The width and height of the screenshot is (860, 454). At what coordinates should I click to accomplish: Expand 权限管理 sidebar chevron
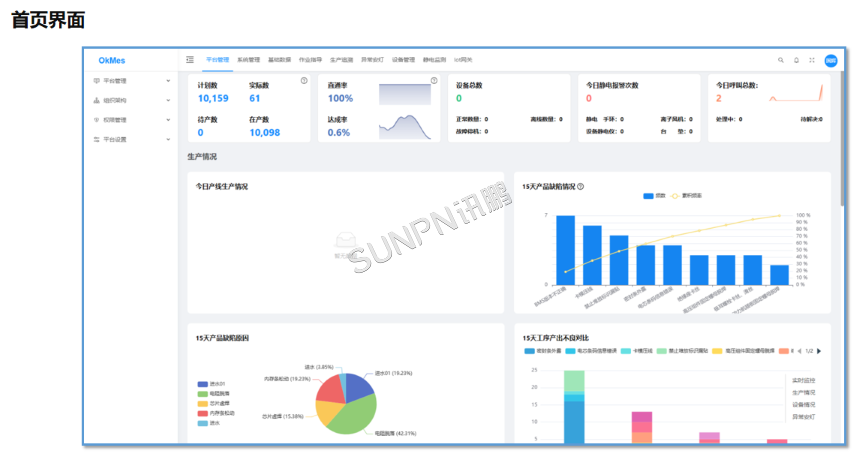tap(168, 120)
